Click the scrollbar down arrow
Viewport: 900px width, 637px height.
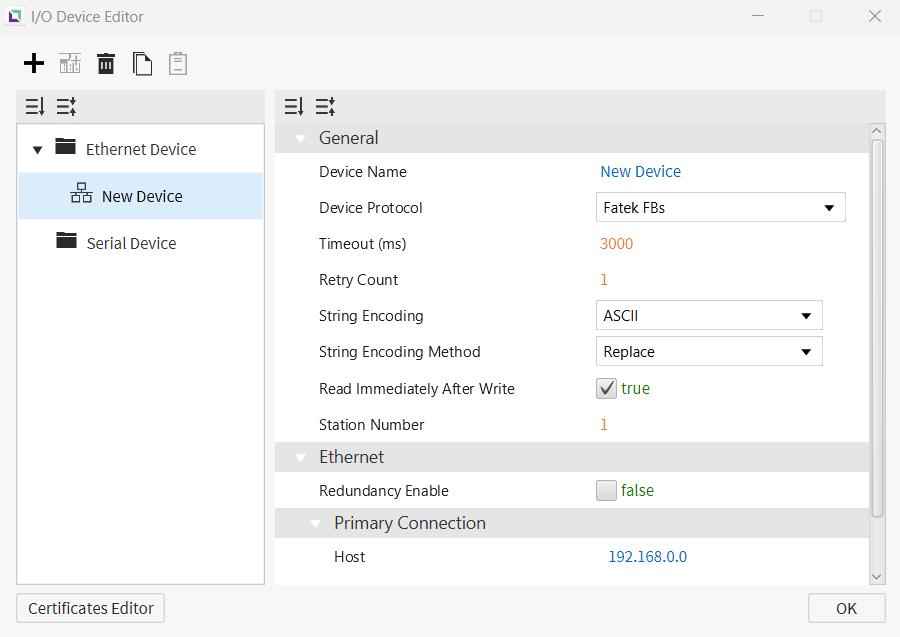[877, 577]
